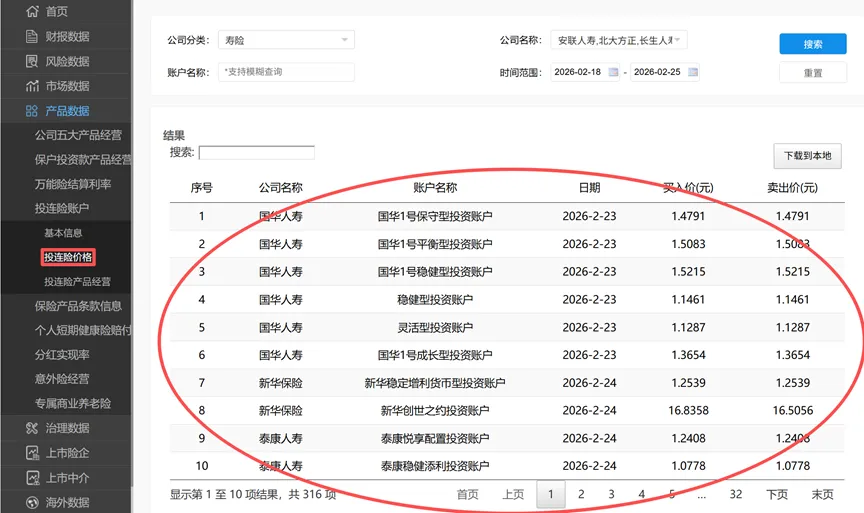
Task: Select 个人短期健康险赔付 submenu item
Action: click(x=83, y=330)
